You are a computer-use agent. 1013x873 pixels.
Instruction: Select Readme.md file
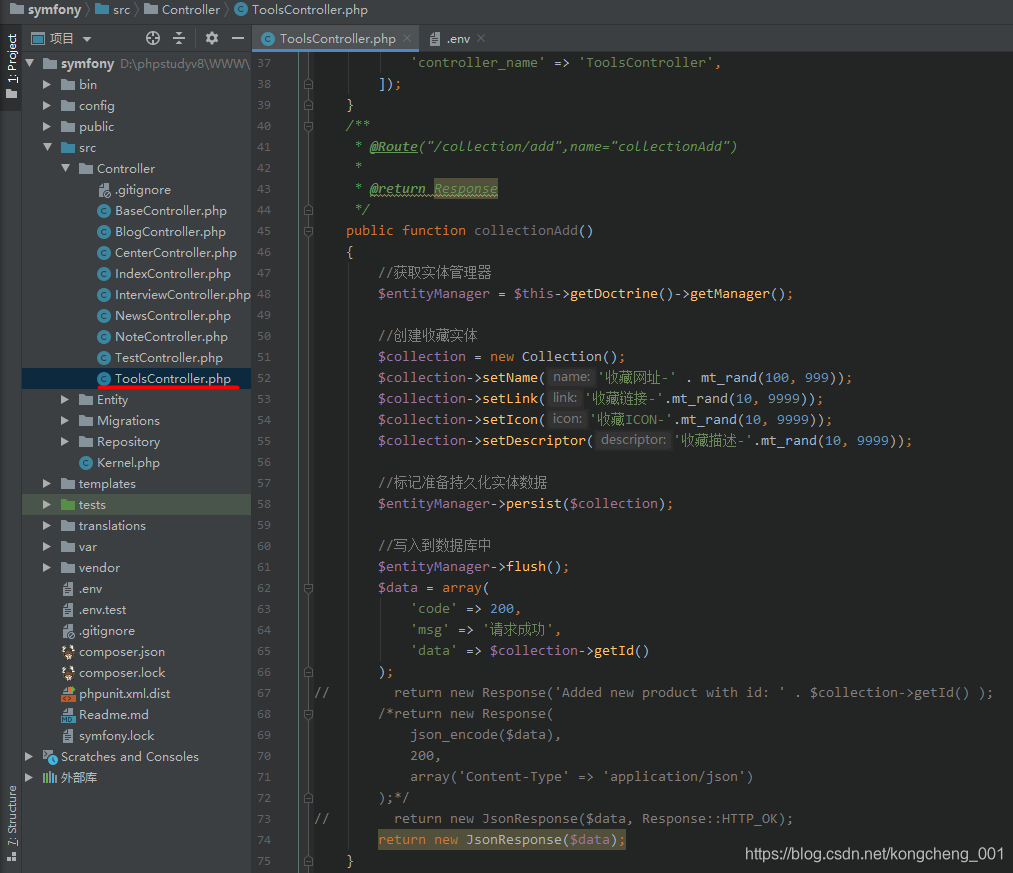[105, 715]
